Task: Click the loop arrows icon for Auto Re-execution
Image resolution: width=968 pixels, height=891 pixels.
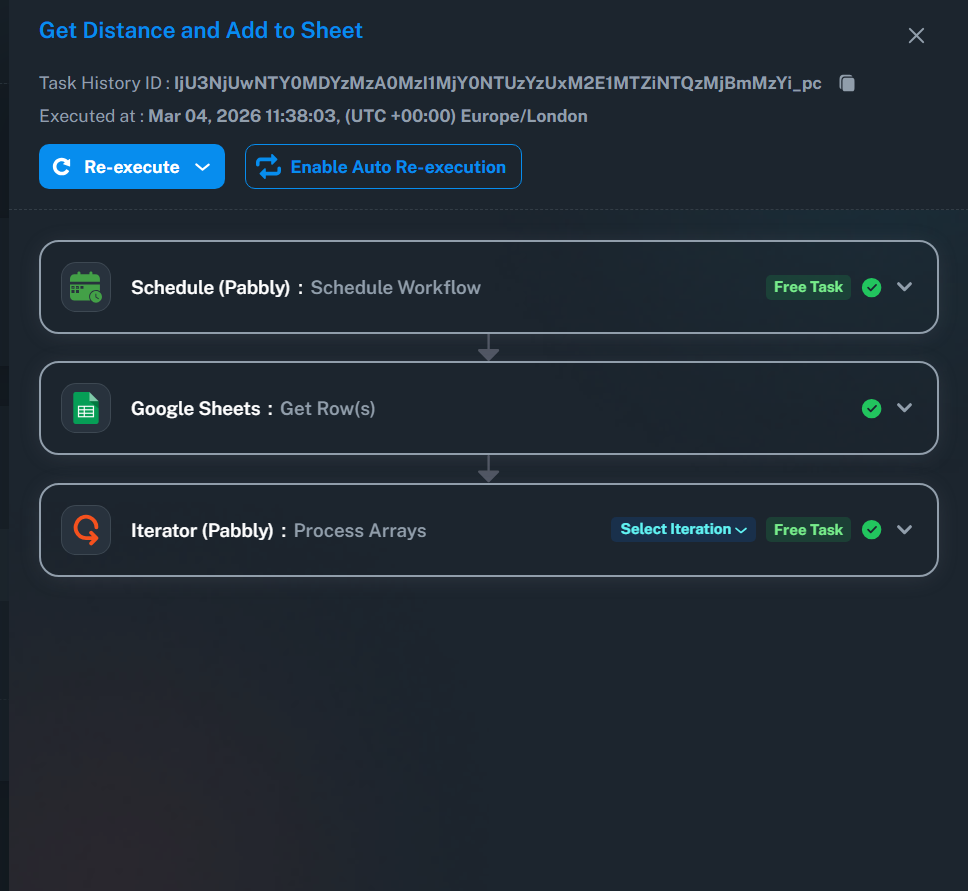Action: pyautogui.click(x=269, y=167)
